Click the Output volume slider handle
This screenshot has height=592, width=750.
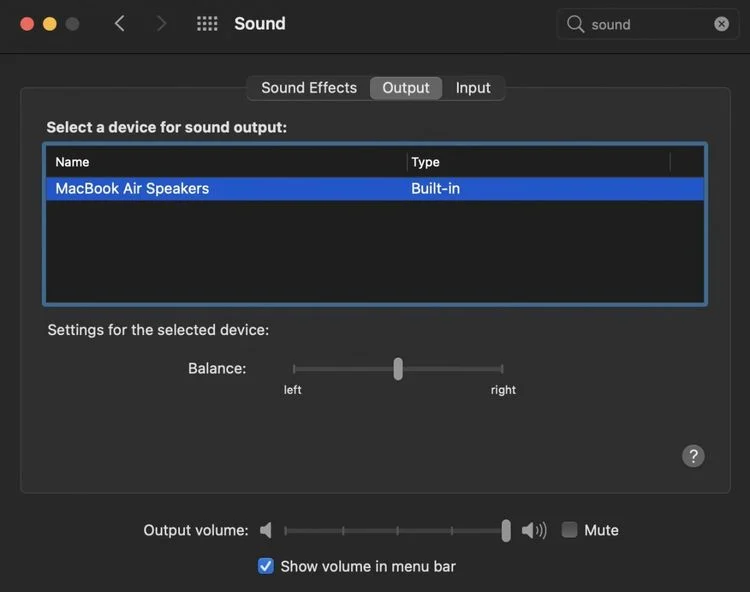coord(506,530)
